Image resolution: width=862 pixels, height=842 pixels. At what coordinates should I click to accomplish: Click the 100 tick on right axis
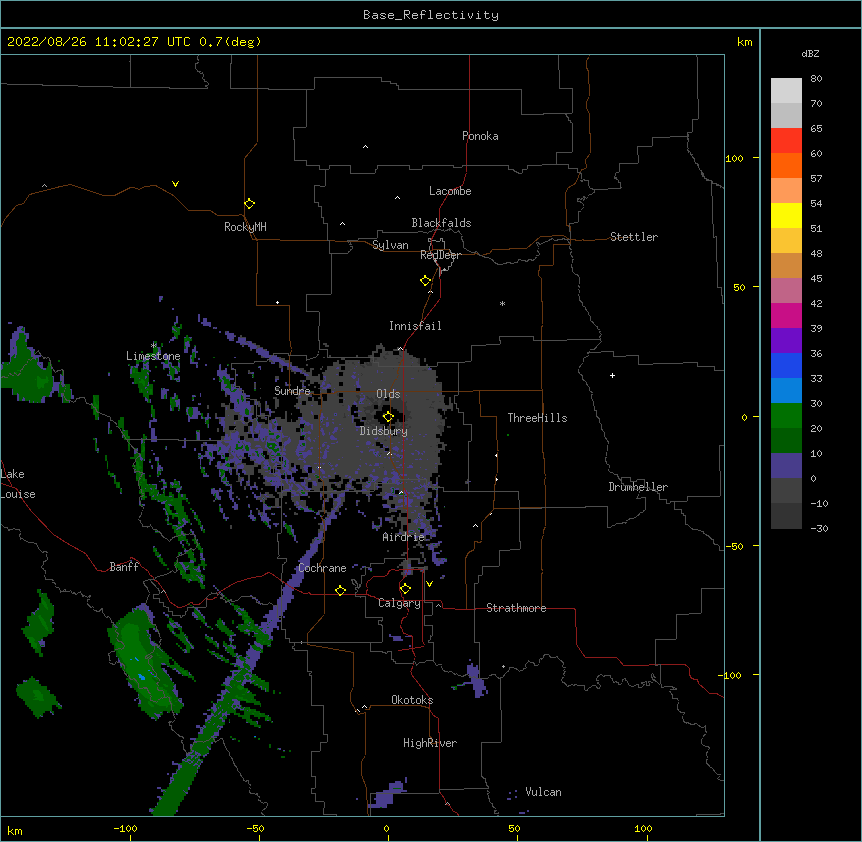(734, 158)
